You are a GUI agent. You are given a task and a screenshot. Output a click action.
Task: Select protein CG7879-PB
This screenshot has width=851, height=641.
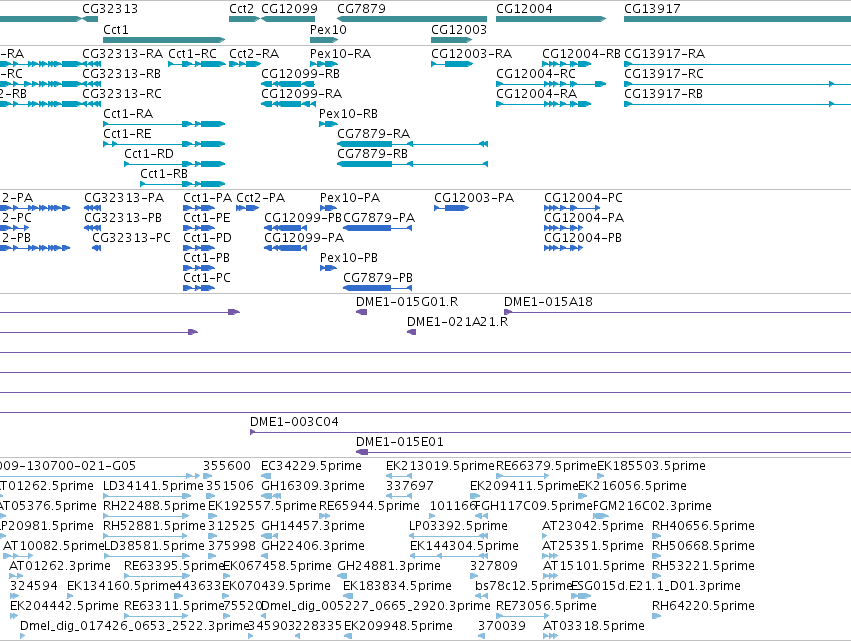378,288
